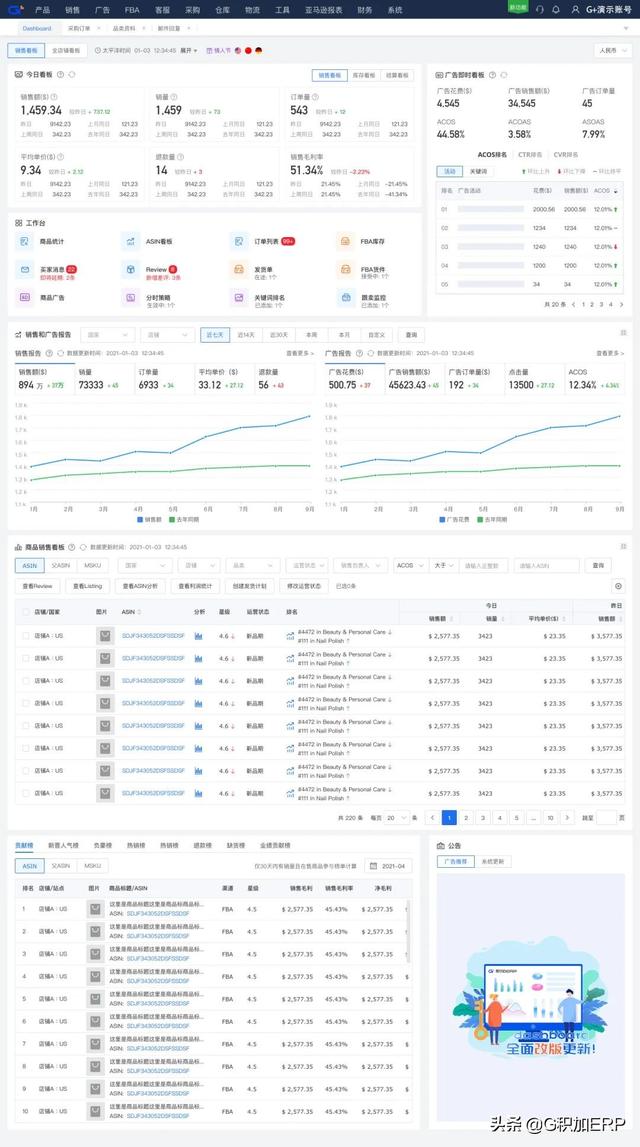Open the FBA货件 workbench shortcut
The image size is (640, 1147).
345,270
